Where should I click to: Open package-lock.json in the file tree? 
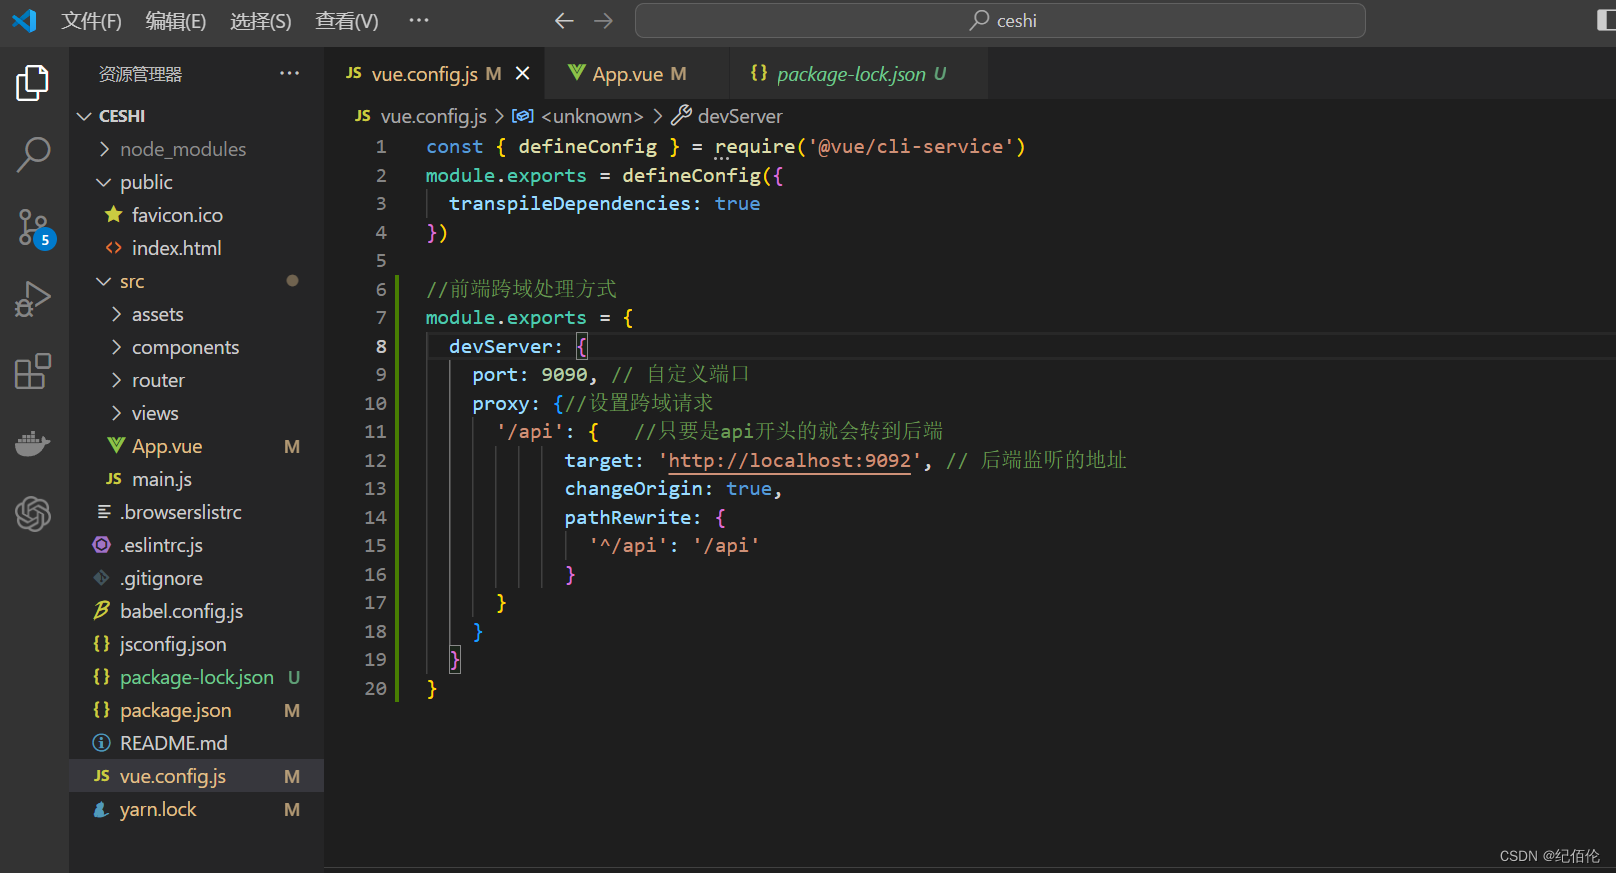point(196,677)
